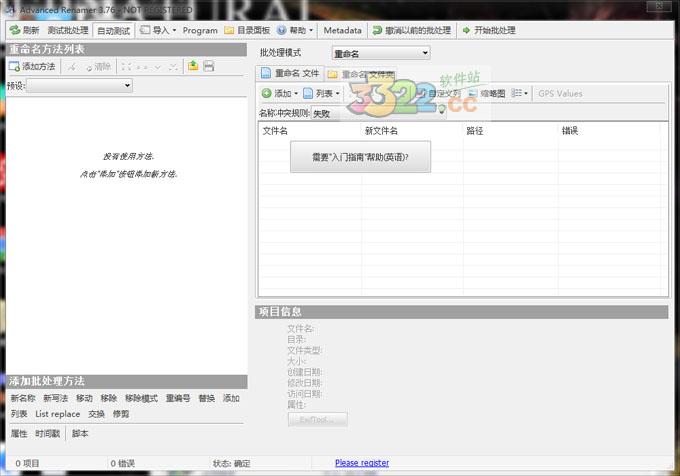The image size is (680, 476).
Task: Click GPS Values in file toolbar
Action: (x=560, y=93)
